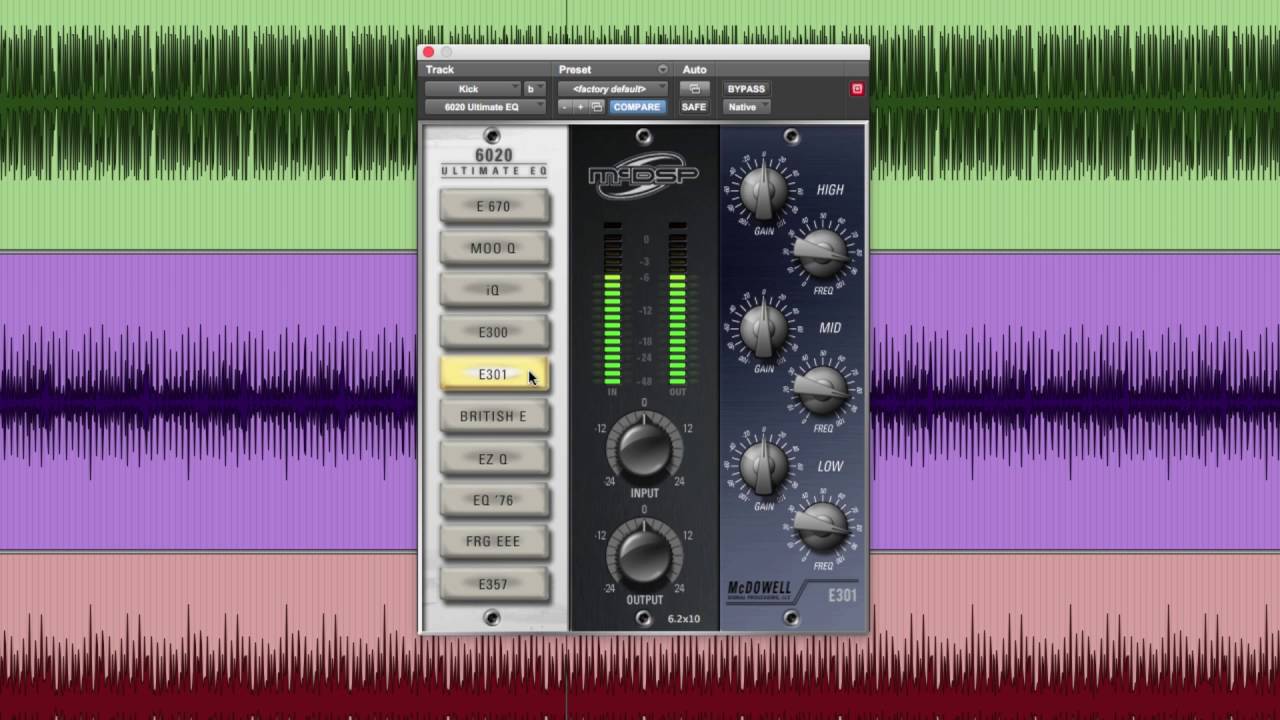Toggle the BYPASS button
Screen dimensions: 1280x720
(x=746, y=89)
